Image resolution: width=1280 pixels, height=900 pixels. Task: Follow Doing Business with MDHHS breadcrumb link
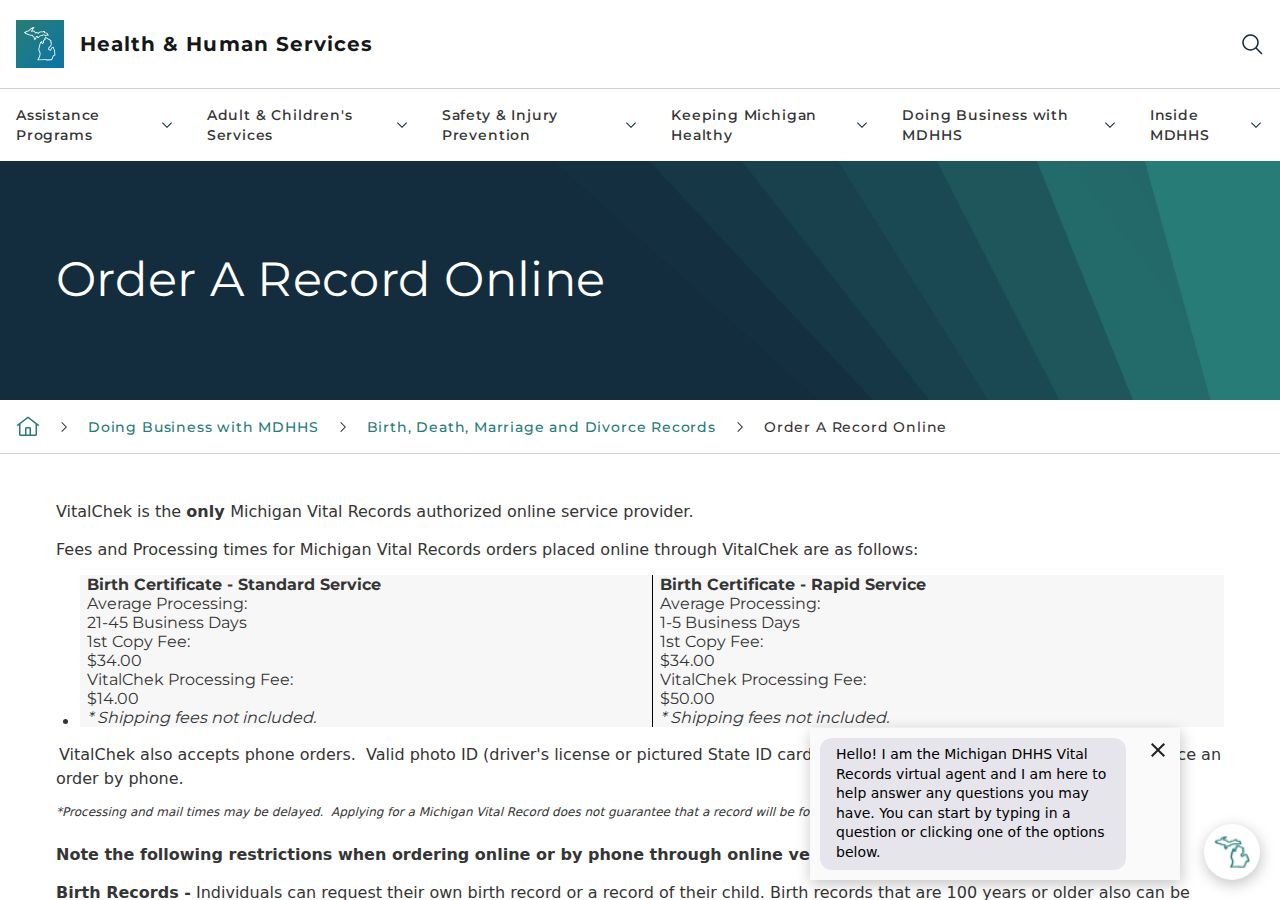[203, 427]
